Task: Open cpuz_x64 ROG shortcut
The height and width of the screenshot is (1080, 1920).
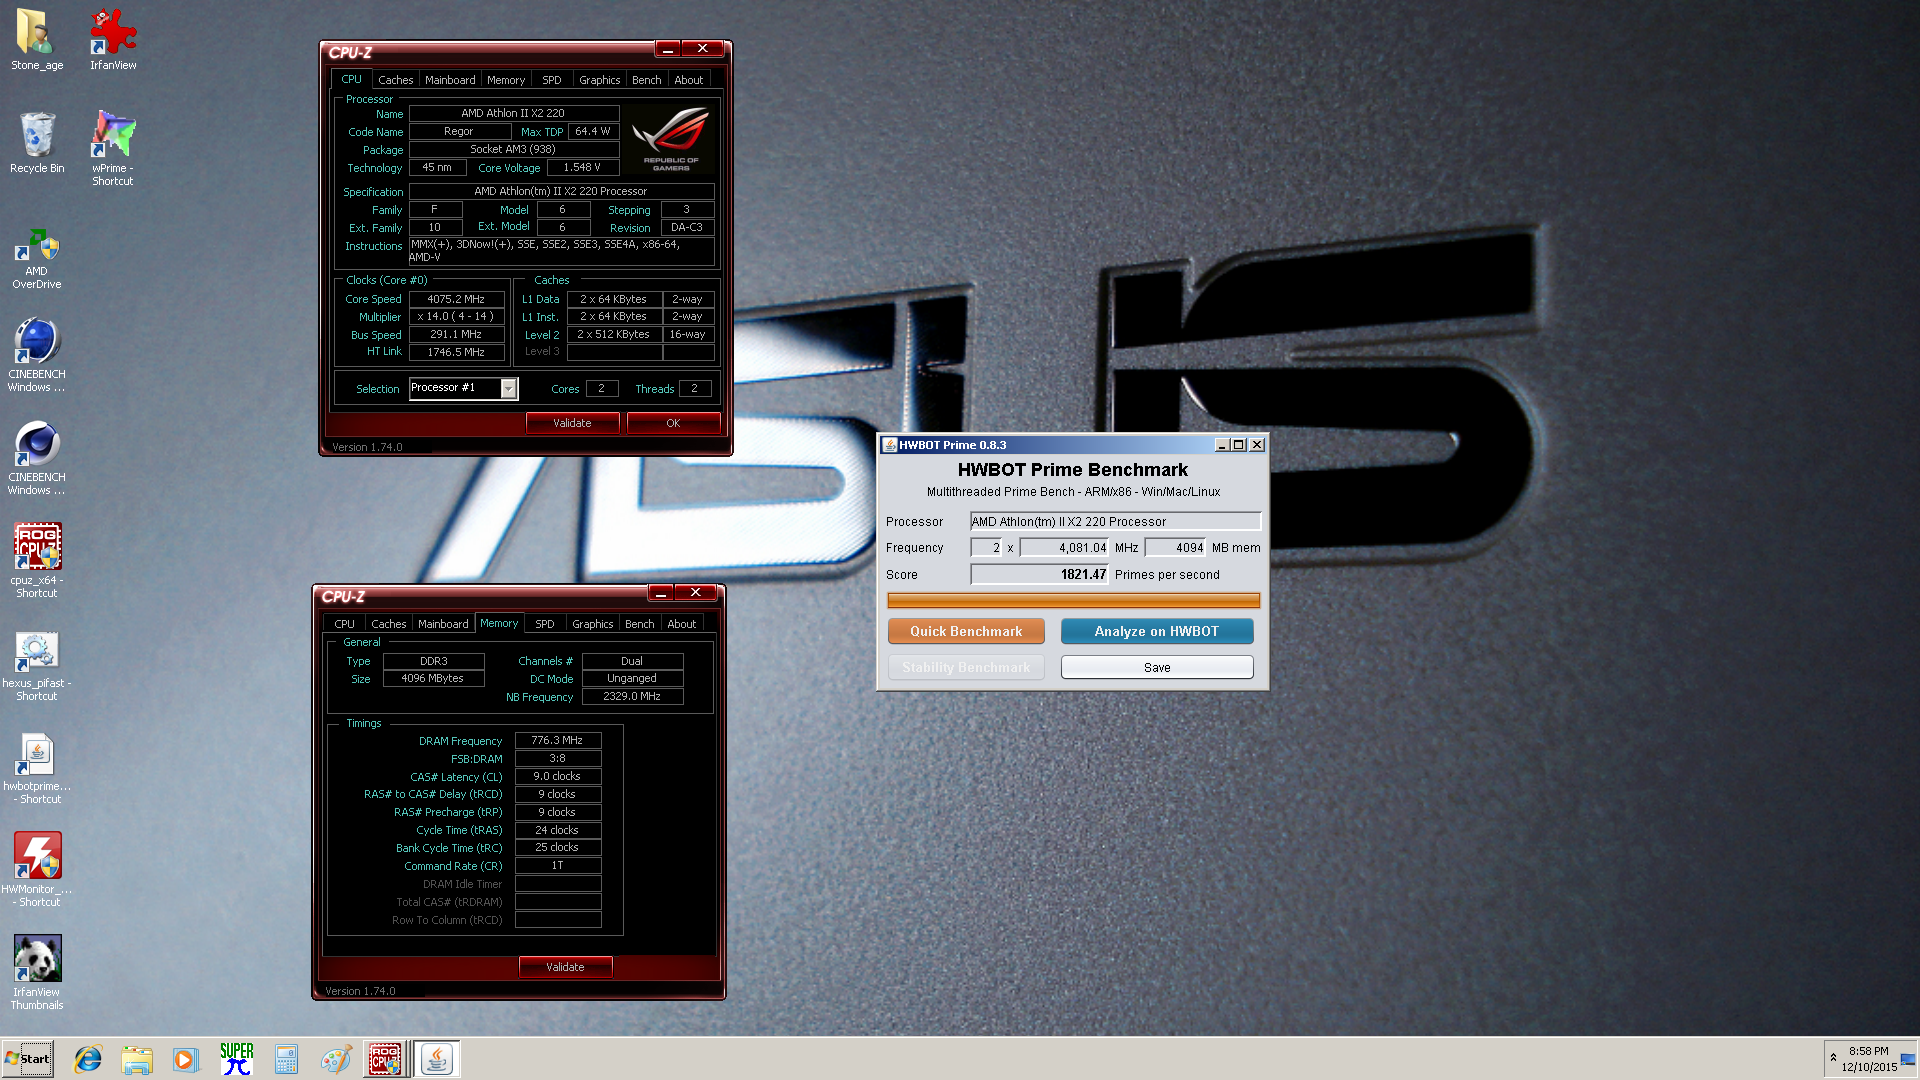Action: click(37, 560)
